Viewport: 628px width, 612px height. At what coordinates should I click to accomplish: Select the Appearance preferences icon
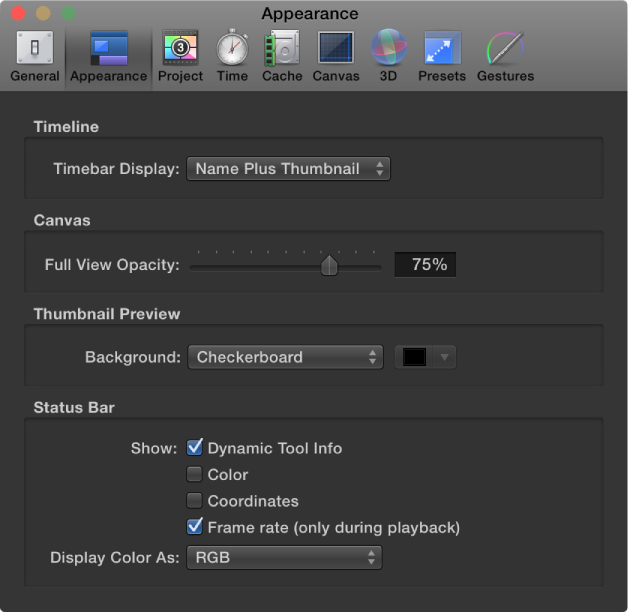point(109,57)
